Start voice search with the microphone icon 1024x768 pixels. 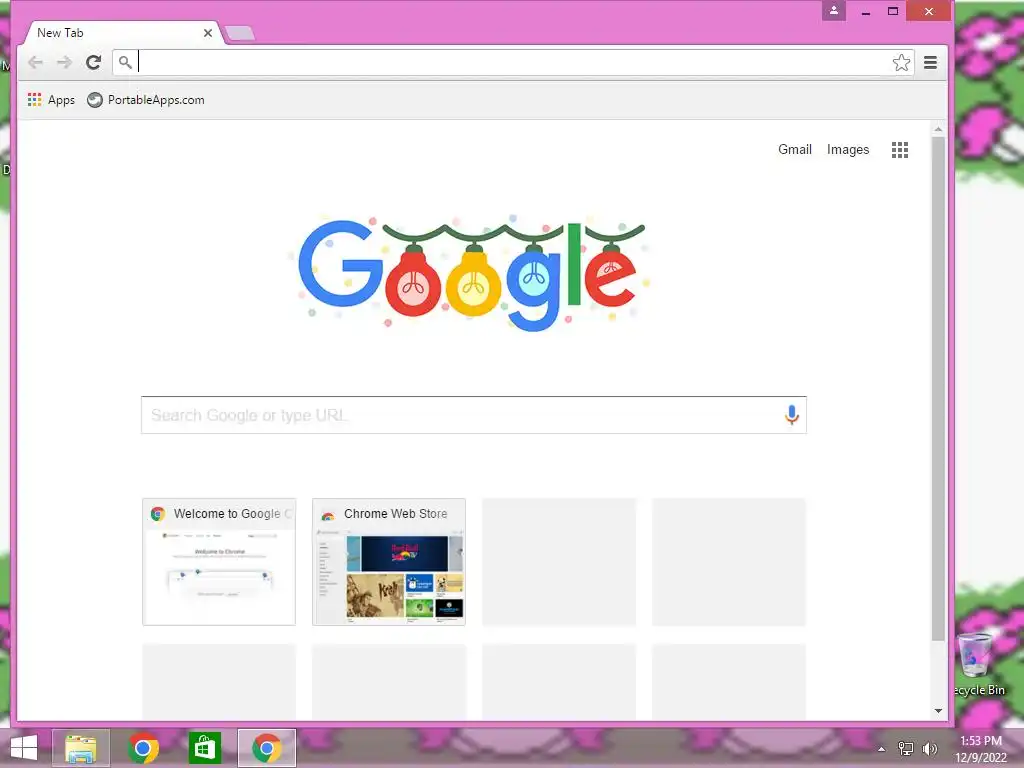click(x=792, y=415)
